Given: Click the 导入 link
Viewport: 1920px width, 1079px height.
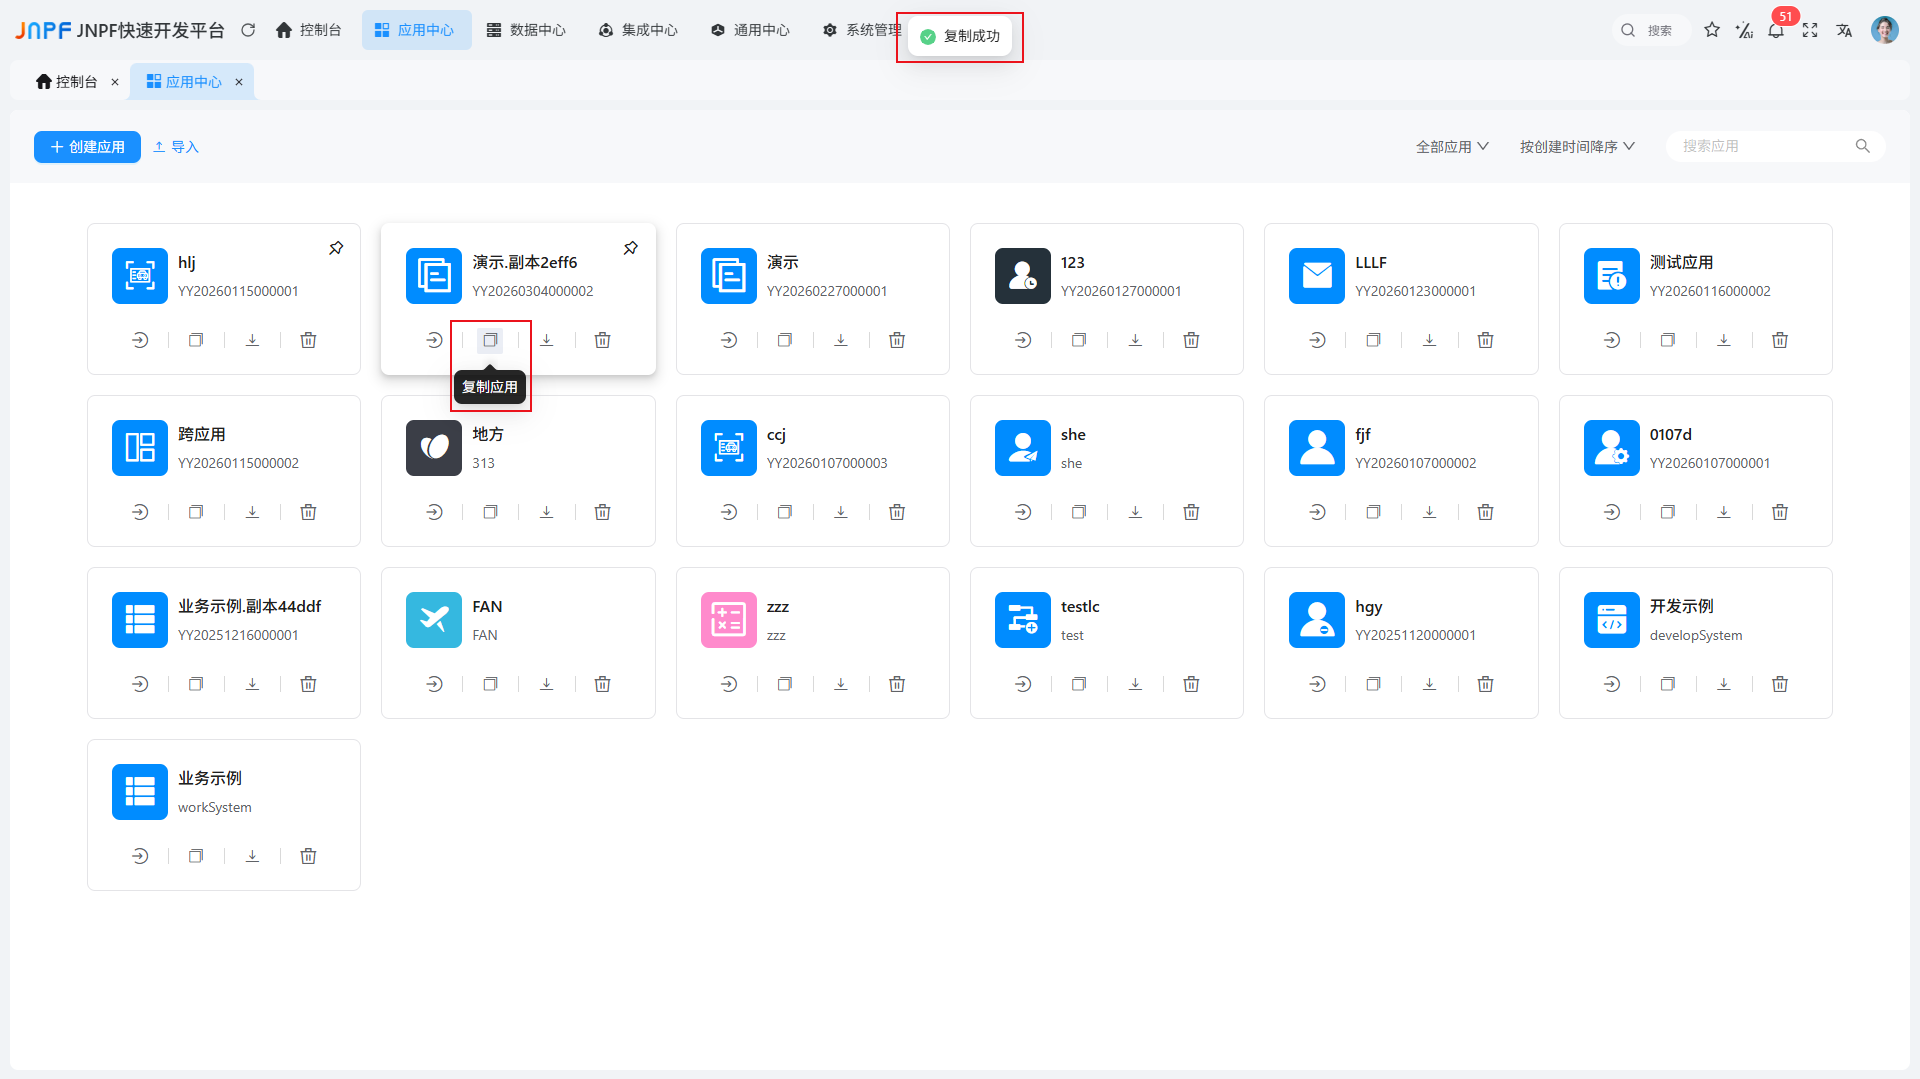Looking at the screenshot, I should click(176, 147).
